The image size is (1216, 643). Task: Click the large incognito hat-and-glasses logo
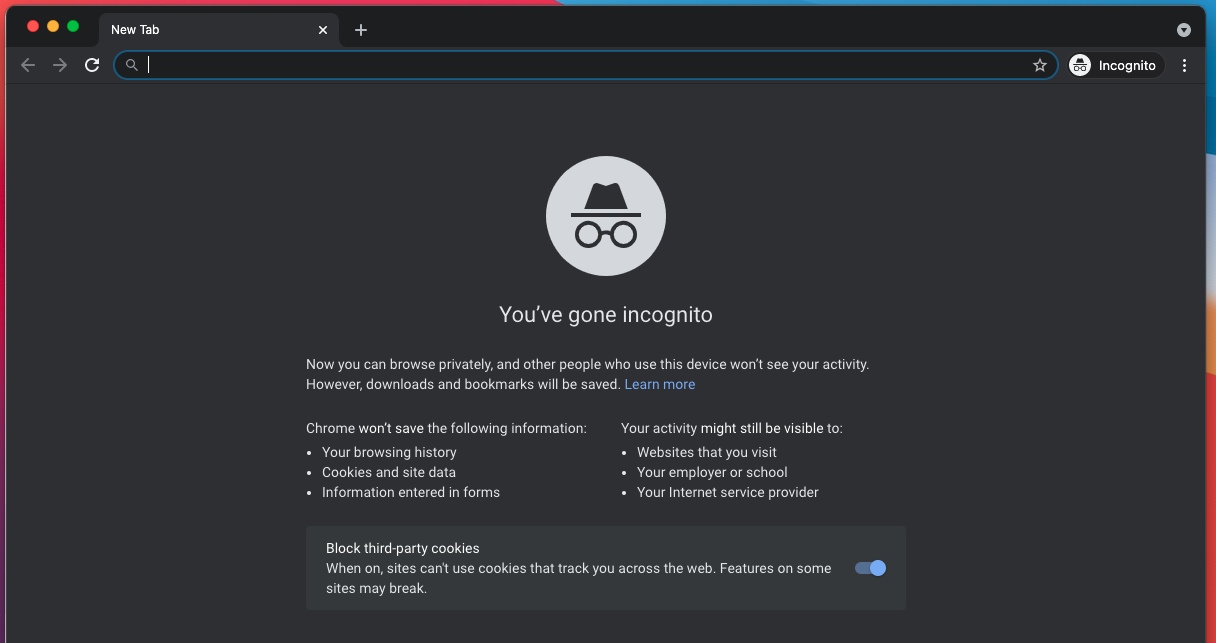click(606, 216)
